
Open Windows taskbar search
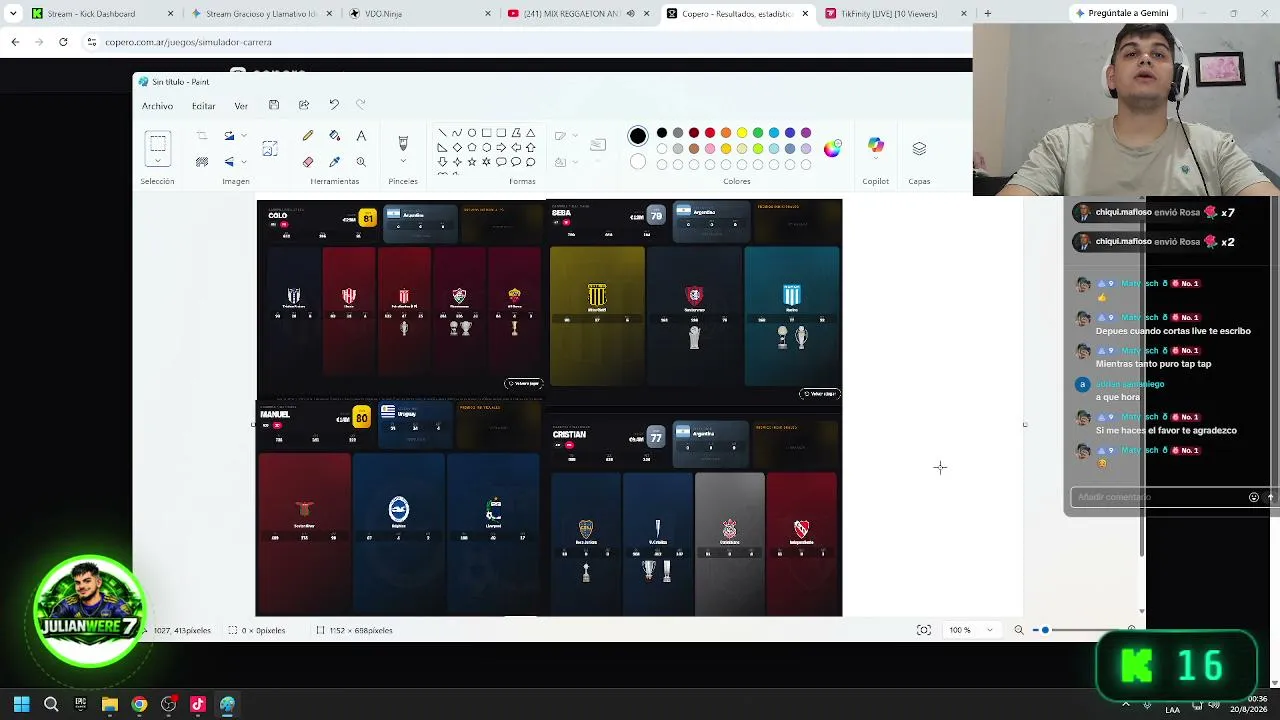[x=51, y=704]
